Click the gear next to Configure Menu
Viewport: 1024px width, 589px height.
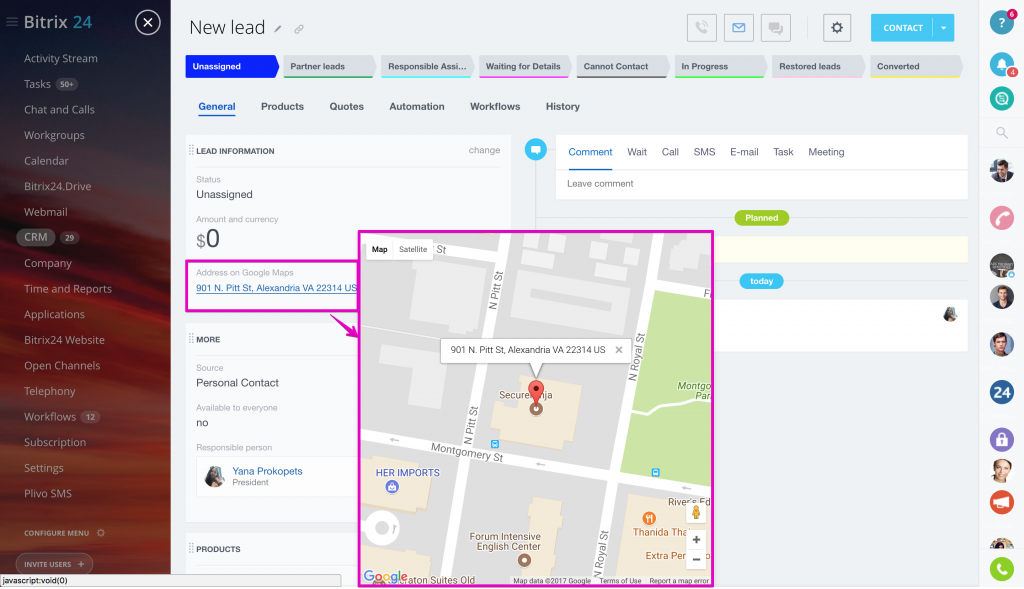(101, 533)
